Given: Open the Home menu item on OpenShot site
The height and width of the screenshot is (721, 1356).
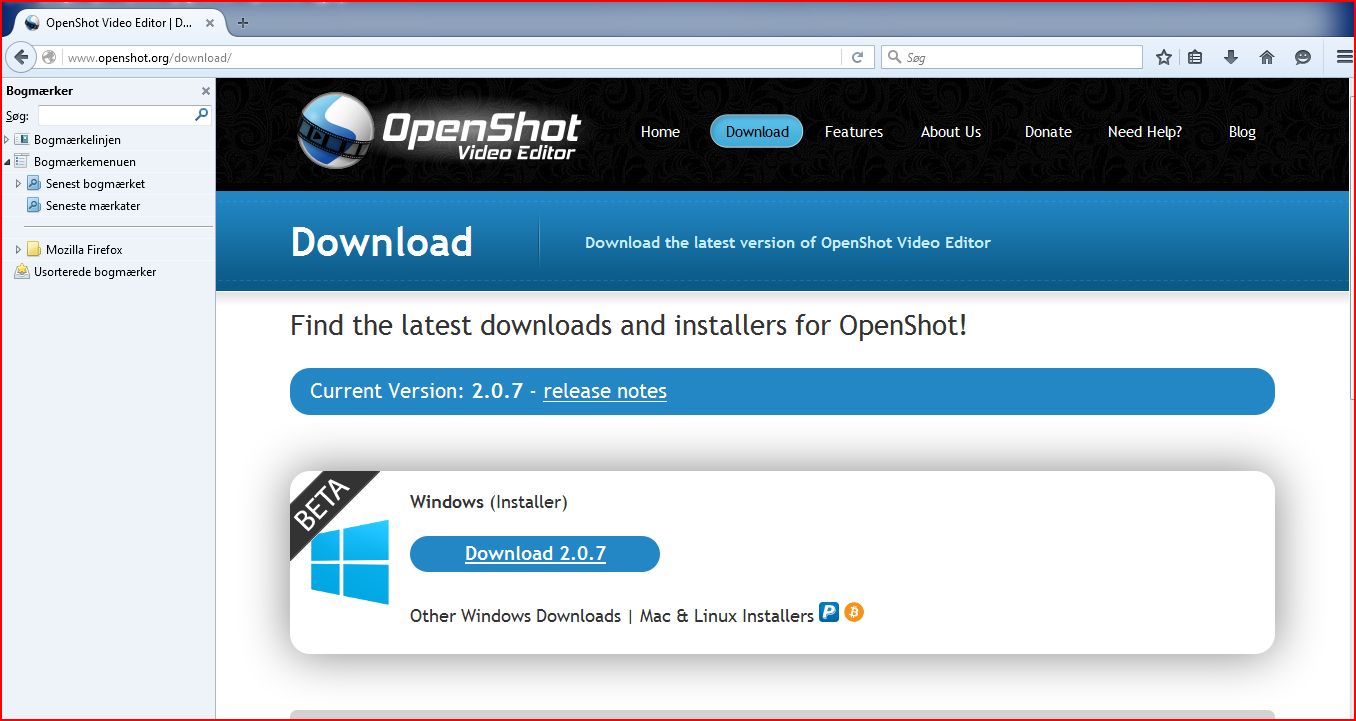Looking at the screenshot, I should [x=660, y=132].
